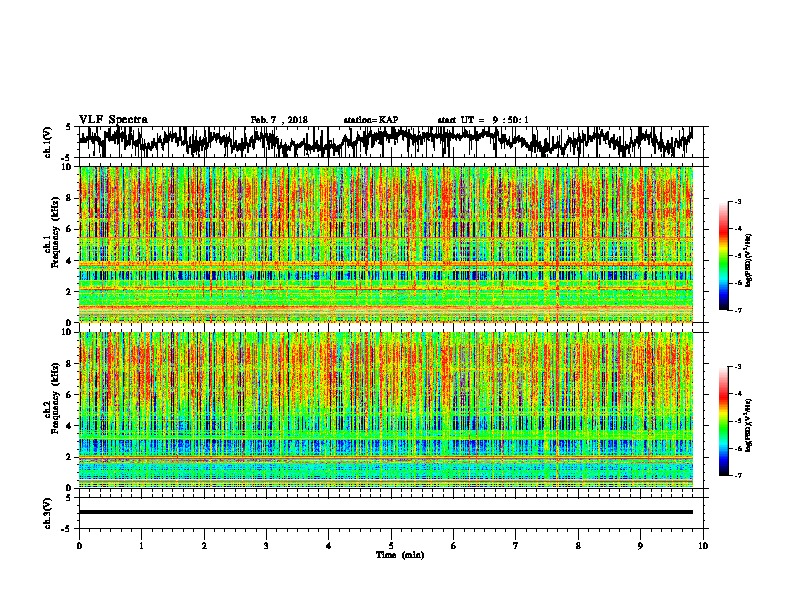Click inside the ch.1 spectrogram panel
Screen dimensions: 792x612
pyautogui.click(x=386, y=244)
